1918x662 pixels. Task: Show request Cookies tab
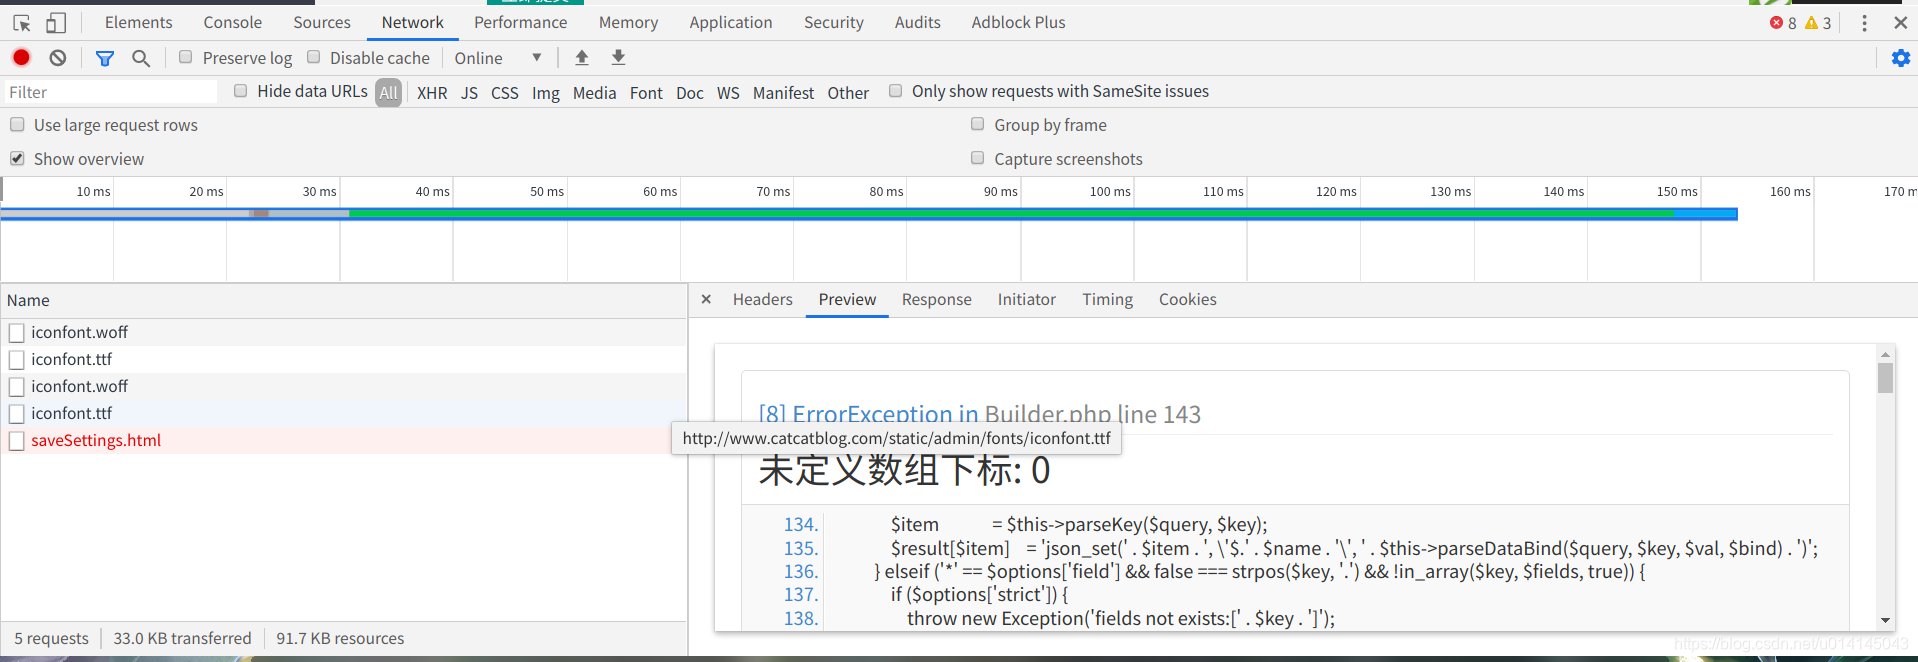tap(1187, 299)
